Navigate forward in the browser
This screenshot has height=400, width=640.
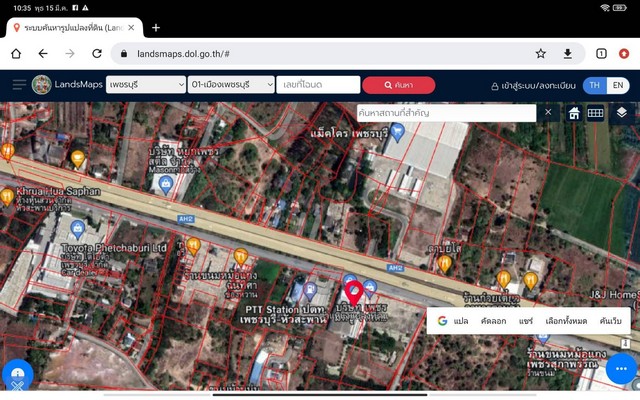[70, 53]
